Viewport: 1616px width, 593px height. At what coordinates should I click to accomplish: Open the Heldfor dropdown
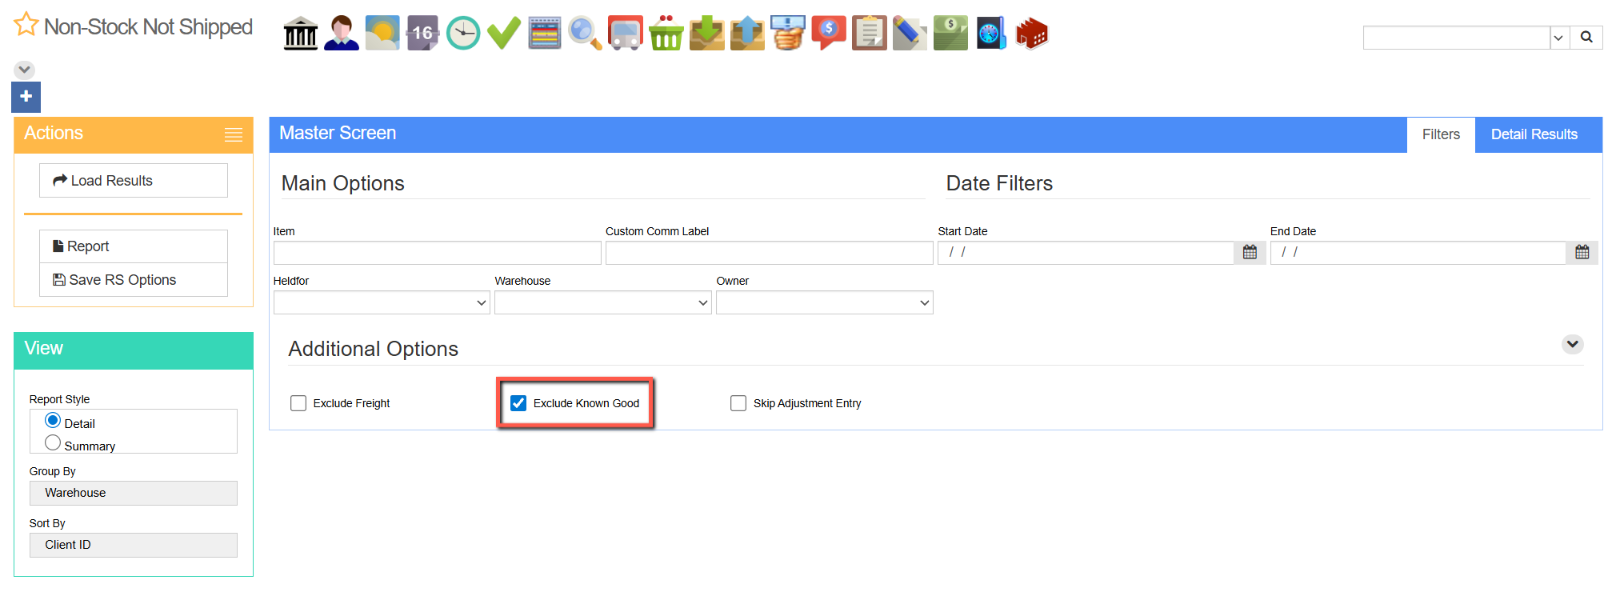pos(382,302)
